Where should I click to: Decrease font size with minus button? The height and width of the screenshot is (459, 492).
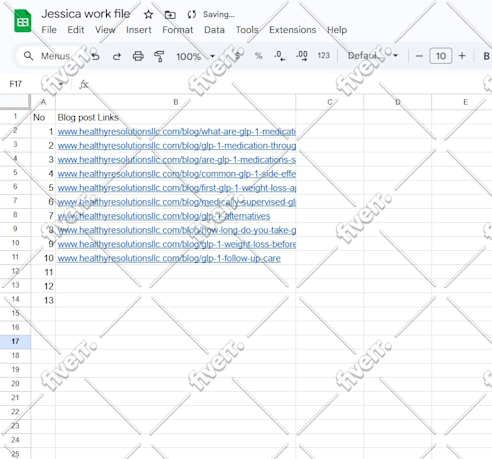click(x=419, y=56)
